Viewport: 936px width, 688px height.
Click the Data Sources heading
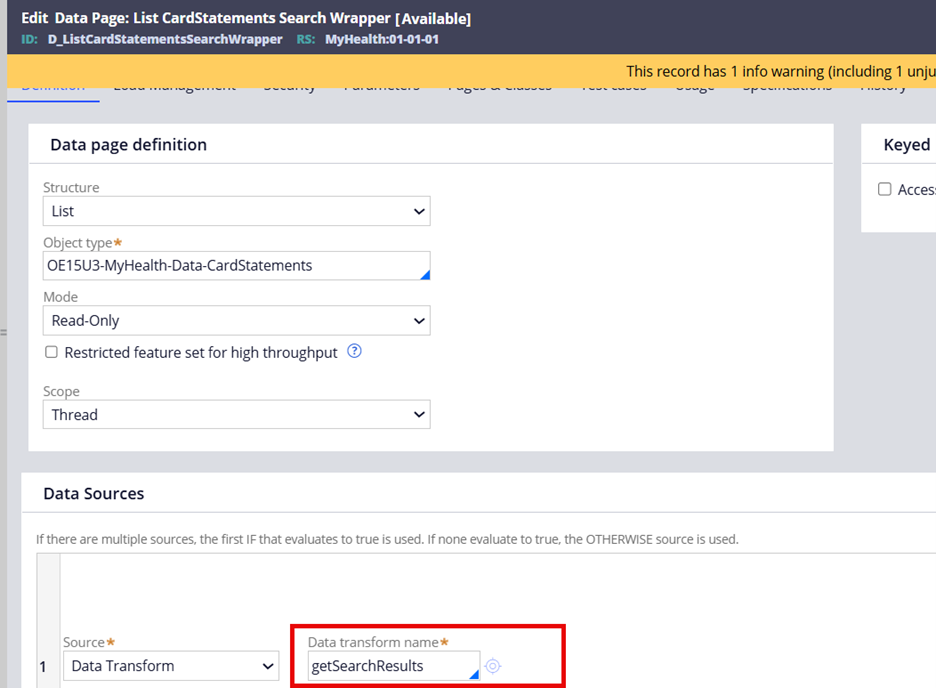[94, 493]
